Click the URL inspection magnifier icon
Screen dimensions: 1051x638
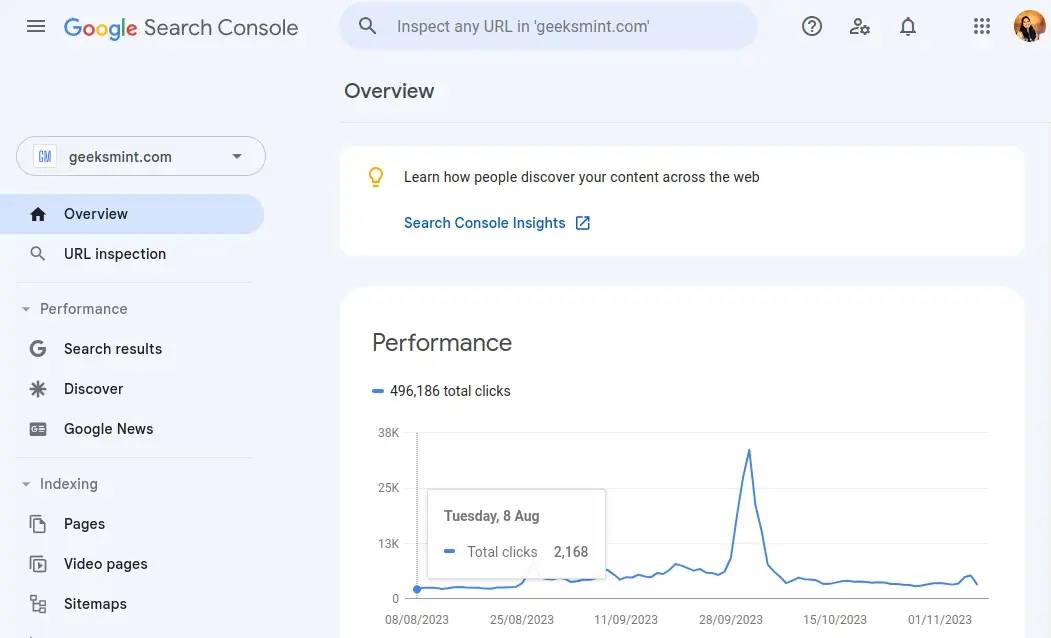tap(38, 254)
